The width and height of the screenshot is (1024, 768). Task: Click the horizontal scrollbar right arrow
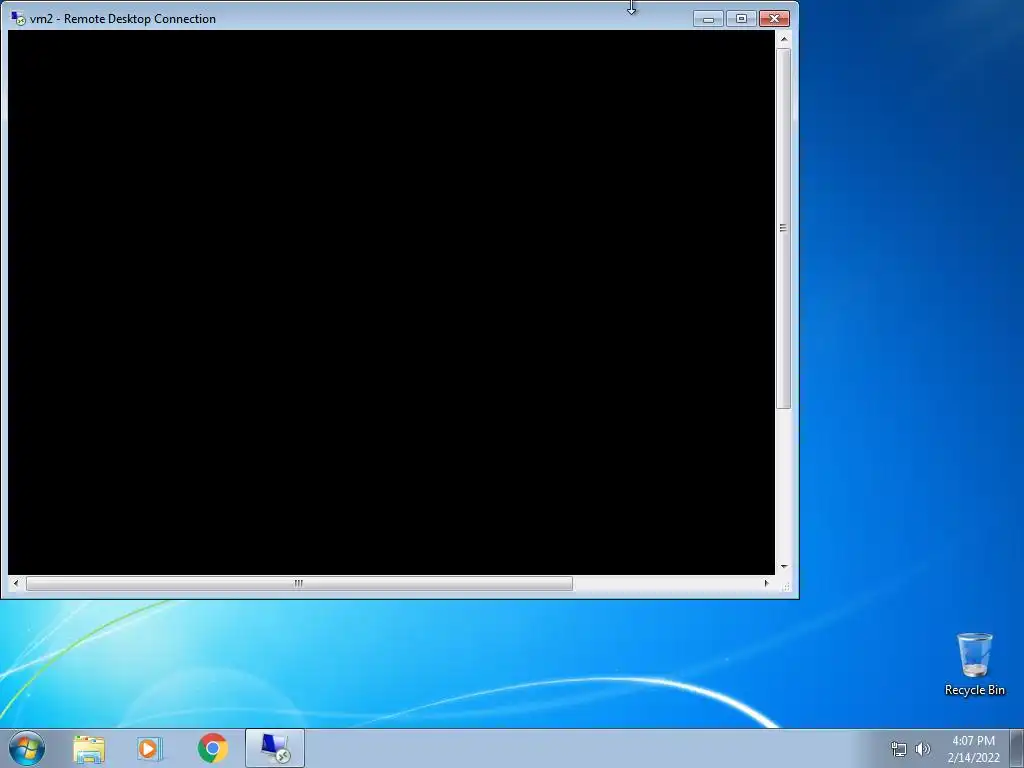coord(767,583)
